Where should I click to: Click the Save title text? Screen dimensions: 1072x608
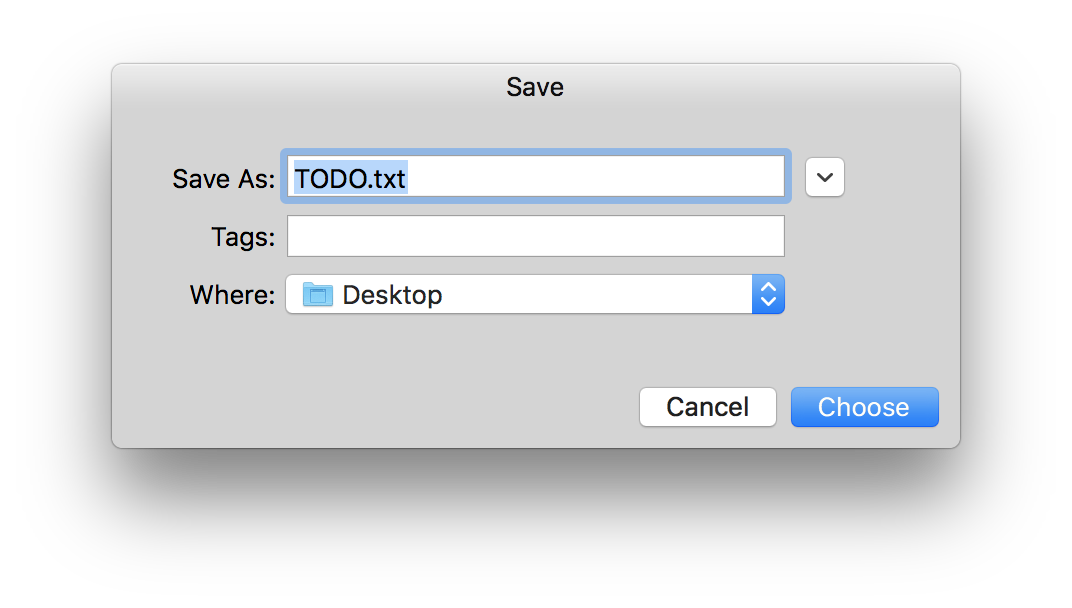click(535, 87)
